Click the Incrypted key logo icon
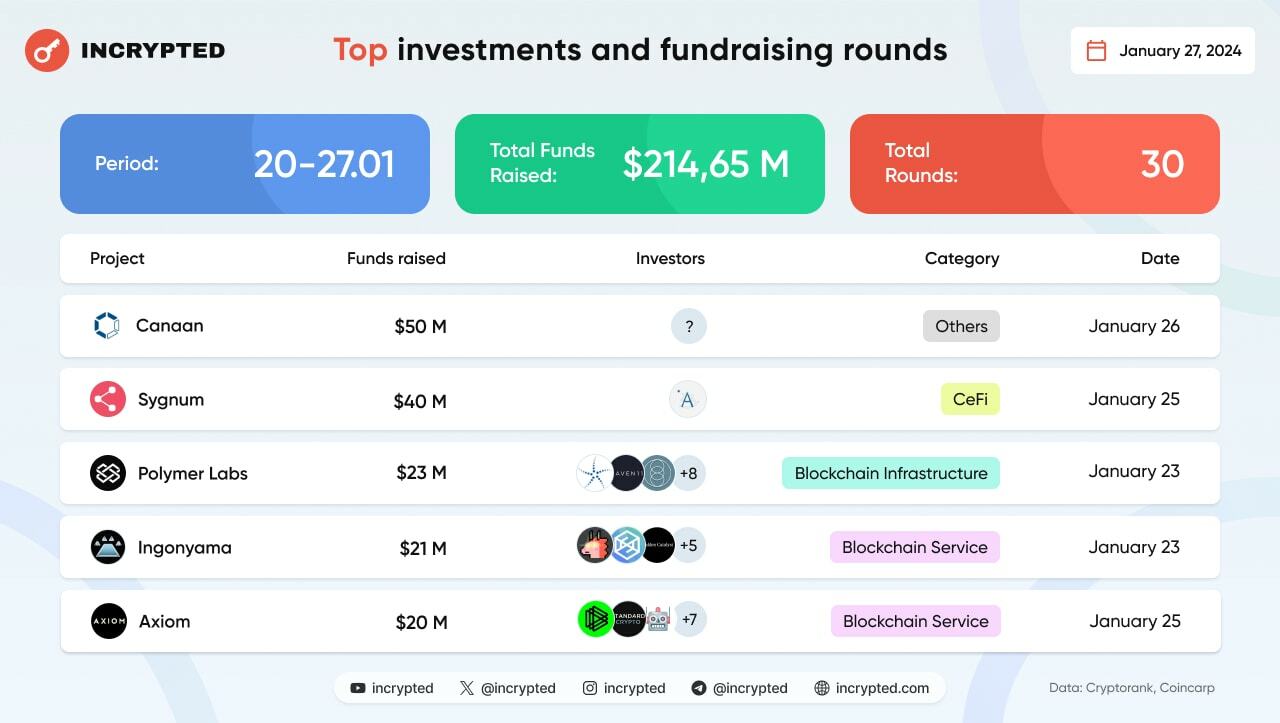 [46, 50]
